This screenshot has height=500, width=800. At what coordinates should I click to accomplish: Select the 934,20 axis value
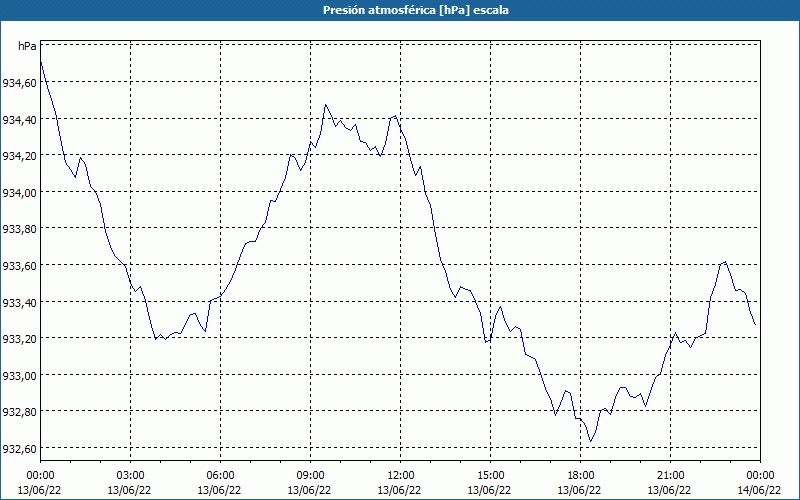[19, 156]
